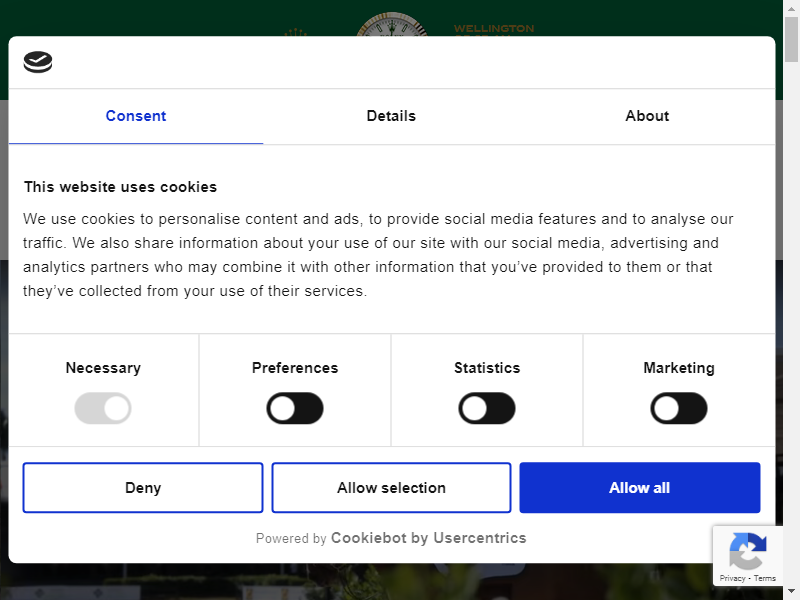Open the reCAPTCHA Terms link
The image size is (800, 600).
[765, 578]
